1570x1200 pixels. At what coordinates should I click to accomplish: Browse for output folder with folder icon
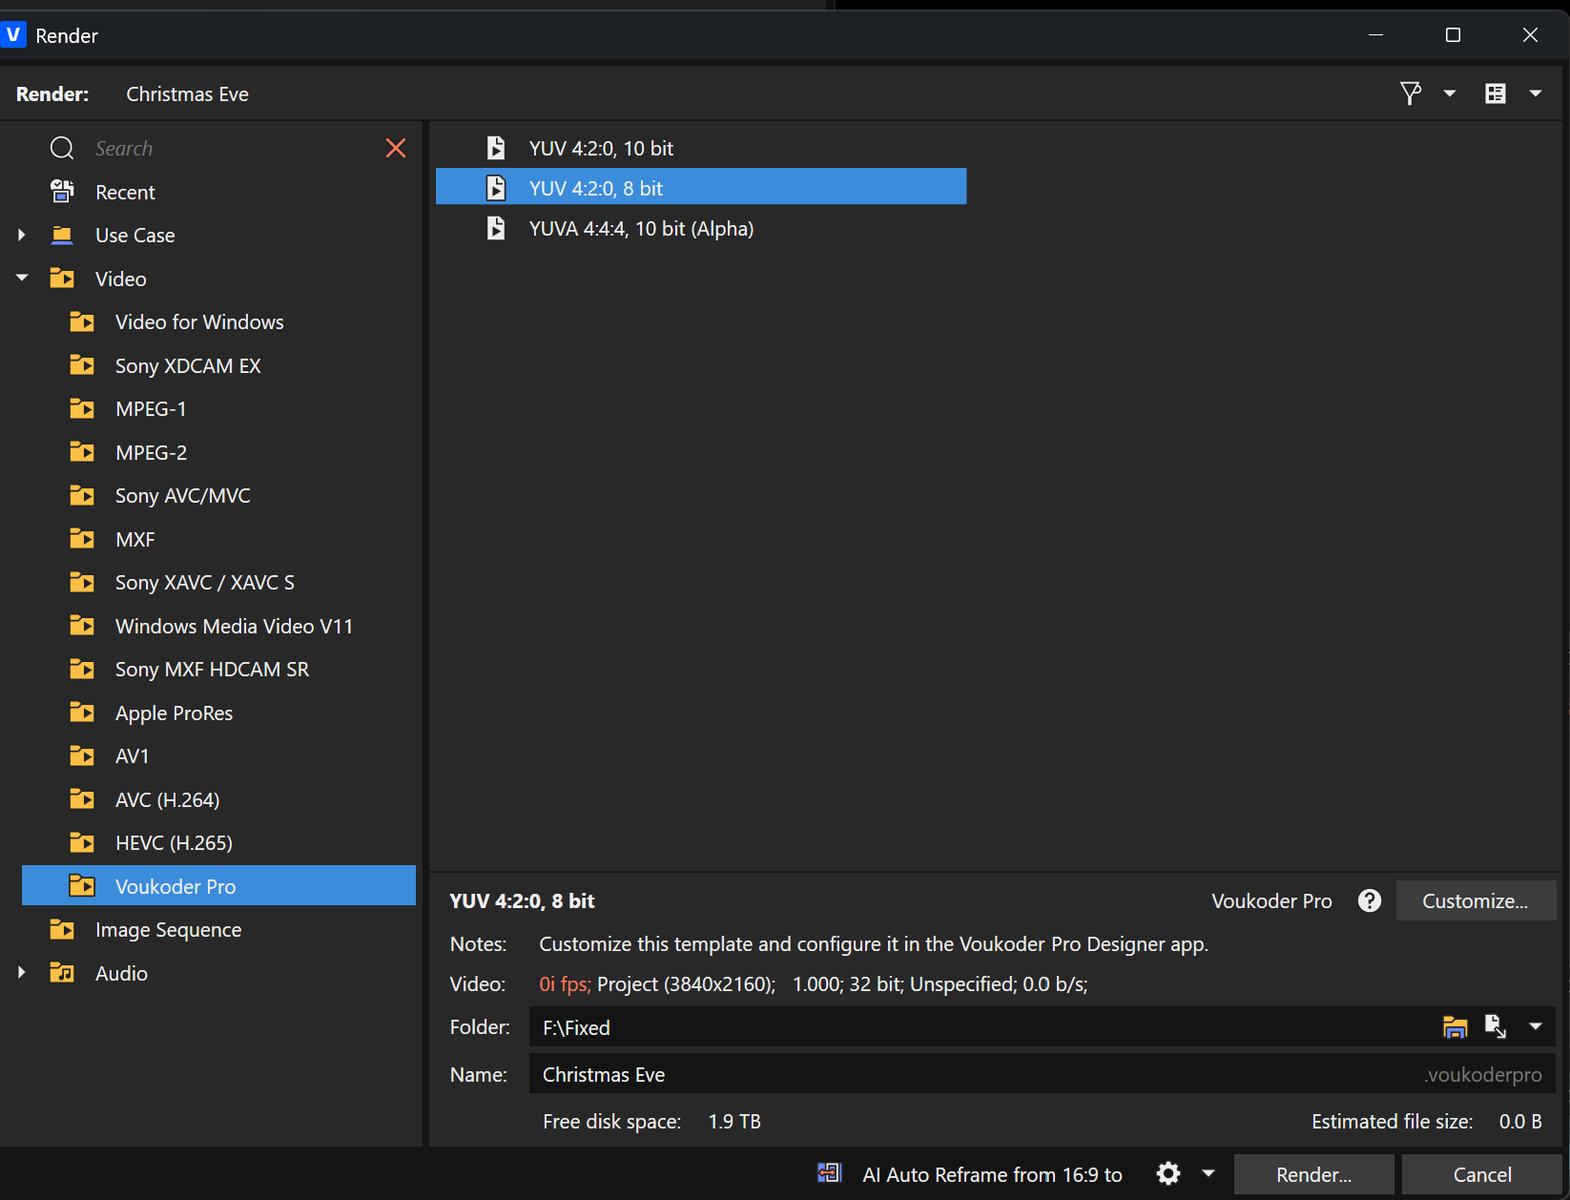coord(1454,1027)
